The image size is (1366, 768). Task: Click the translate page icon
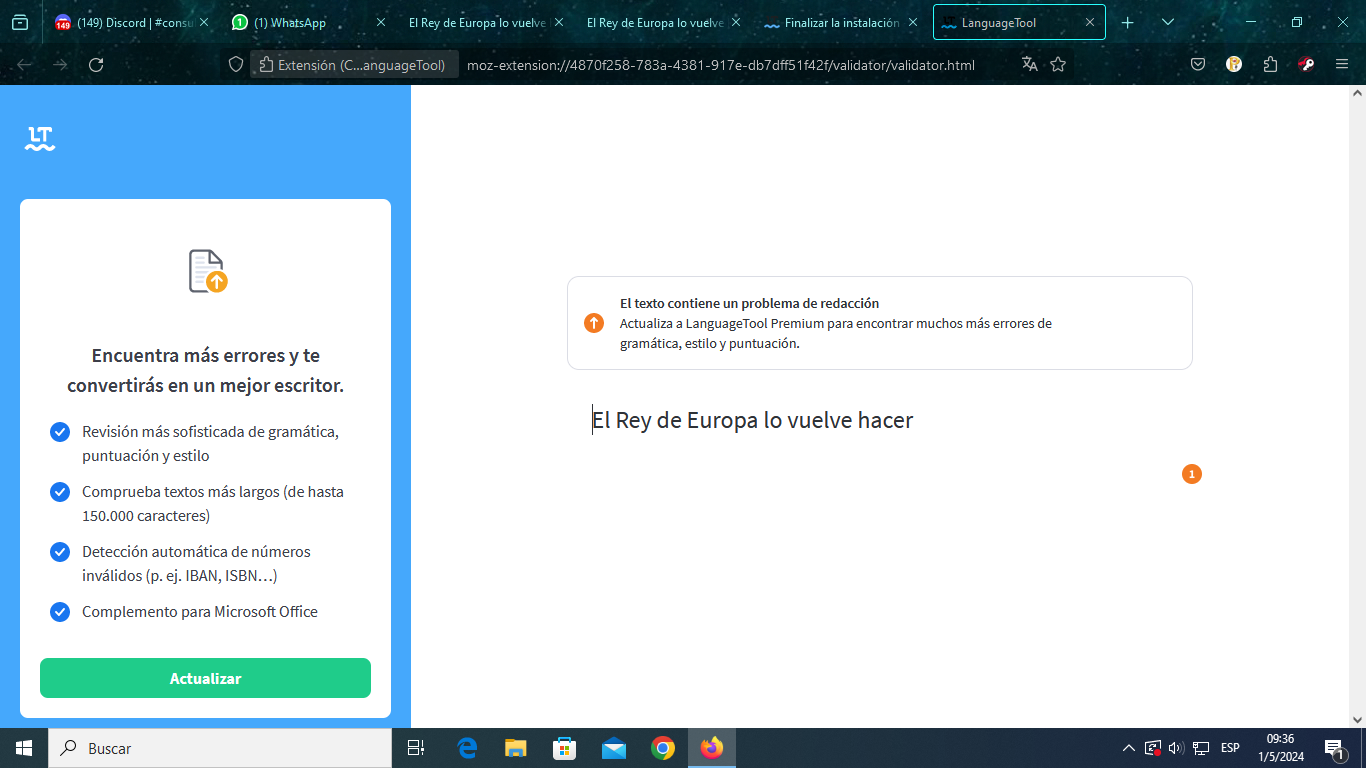coord(1030,64)
